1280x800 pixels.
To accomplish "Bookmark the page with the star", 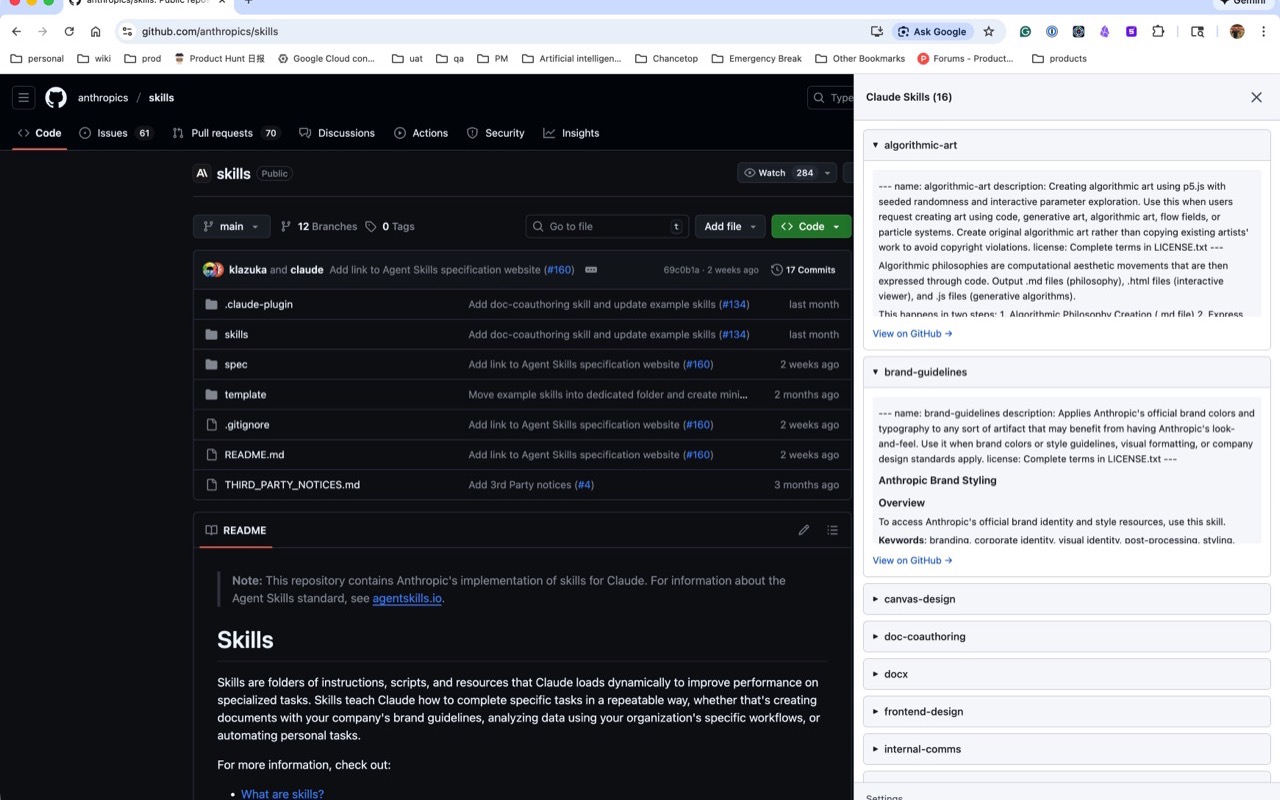I will click(989, 31).
